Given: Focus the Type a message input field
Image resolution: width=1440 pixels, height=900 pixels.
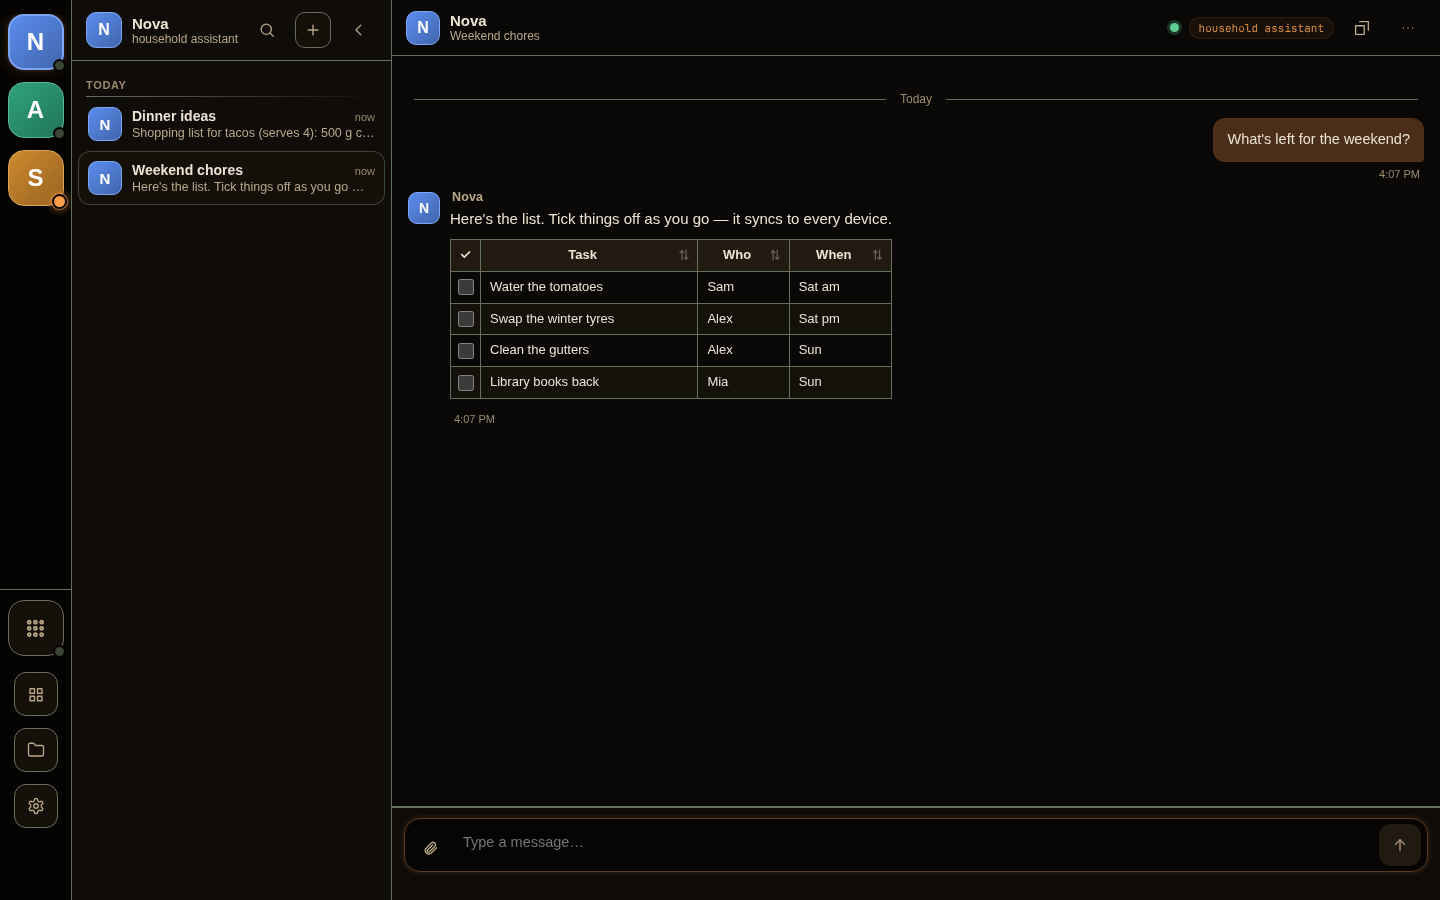Looking at the screenshot, I should pyautogui.click(x=915, y=843).
